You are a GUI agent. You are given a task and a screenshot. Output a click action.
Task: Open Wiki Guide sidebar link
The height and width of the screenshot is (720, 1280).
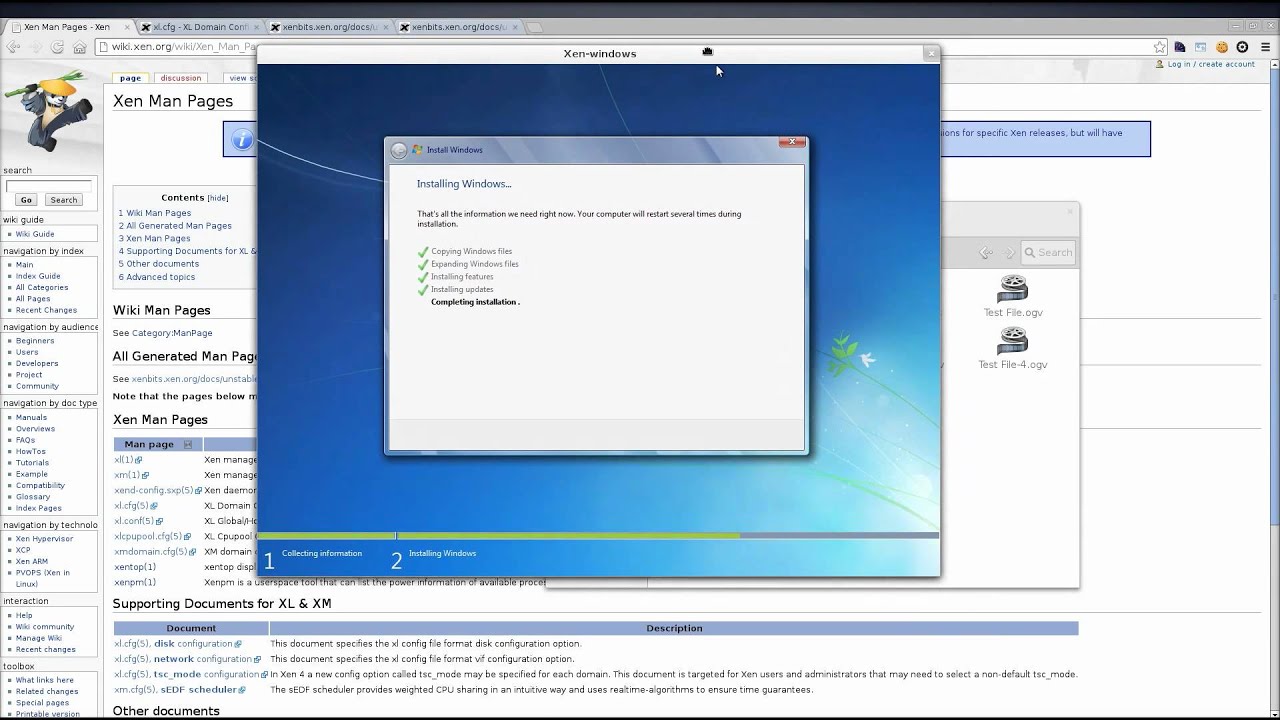(35, 234)
